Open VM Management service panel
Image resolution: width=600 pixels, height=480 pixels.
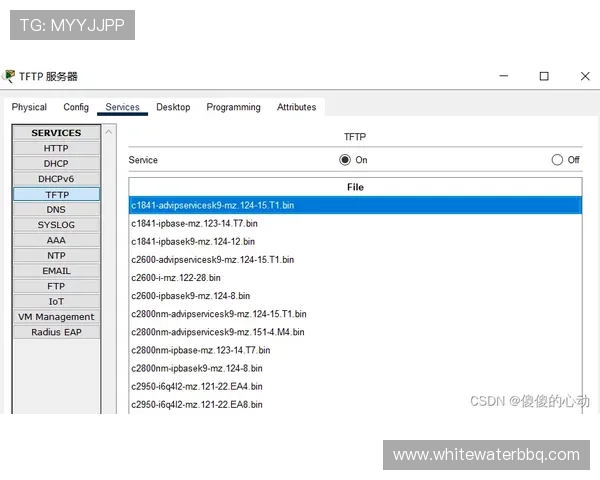click(56, 317)
